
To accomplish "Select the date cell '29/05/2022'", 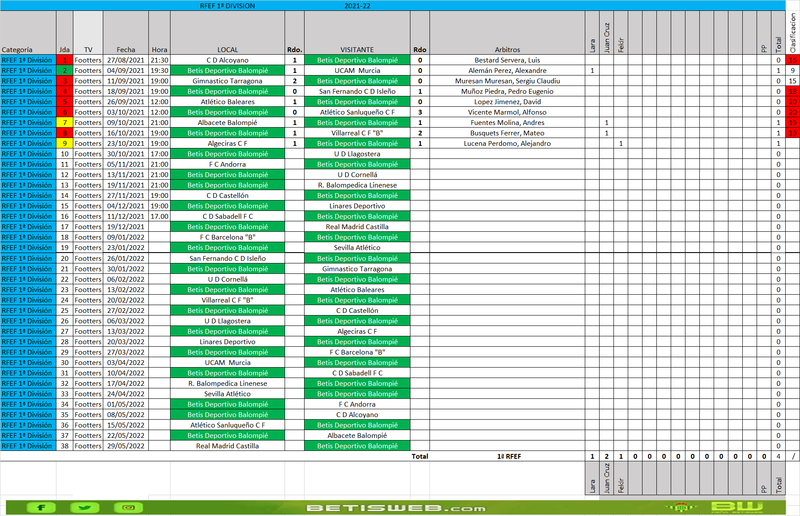I will pyautogui.click(x=126, y=446).
